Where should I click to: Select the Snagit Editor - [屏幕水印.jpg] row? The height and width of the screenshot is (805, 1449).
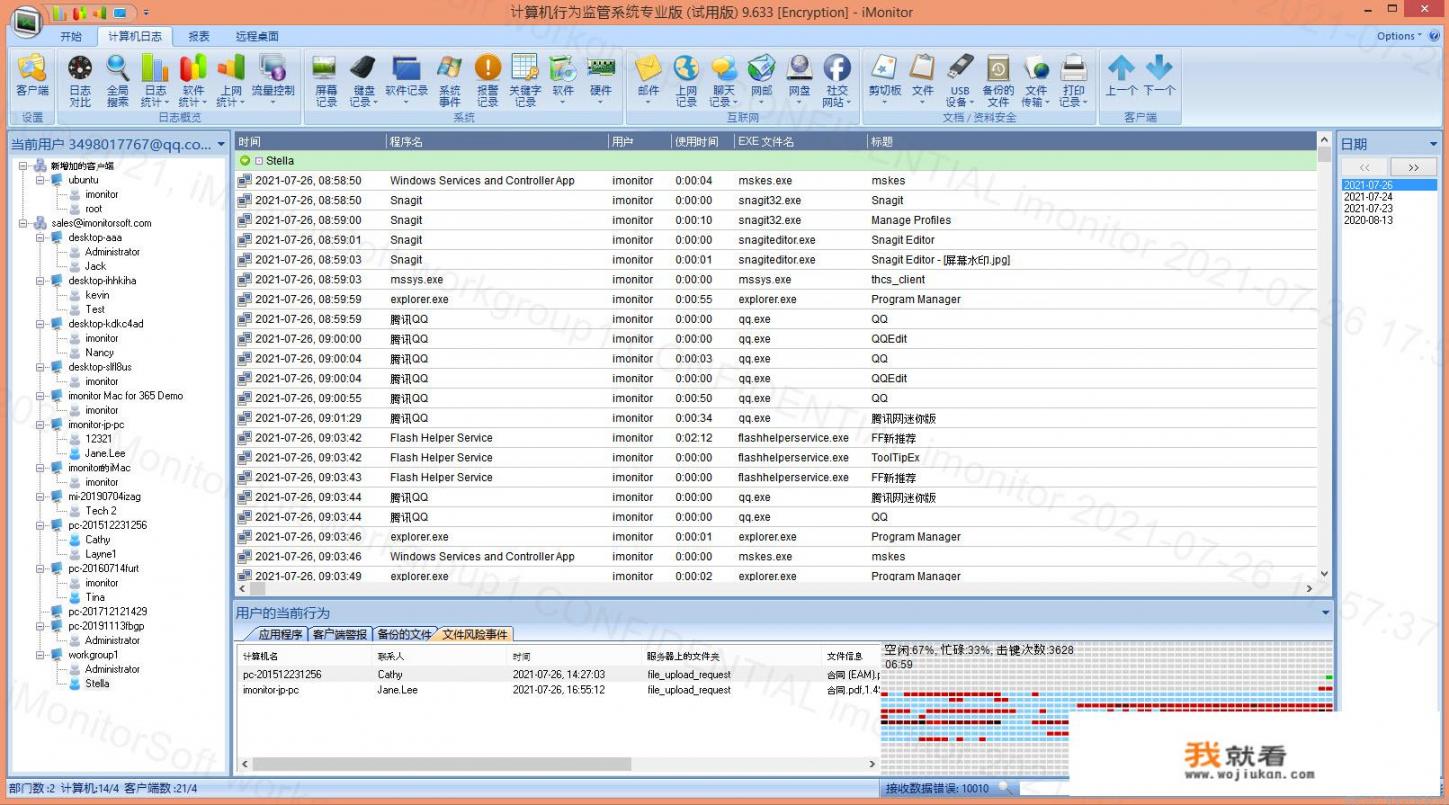click(x=776, y=260)
